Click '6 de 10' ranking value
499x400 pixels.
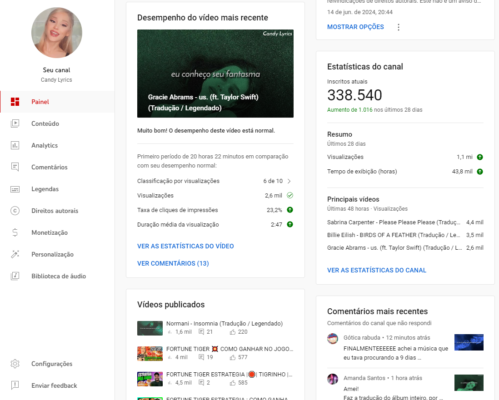pyautogui.click(x=273, y=181)
